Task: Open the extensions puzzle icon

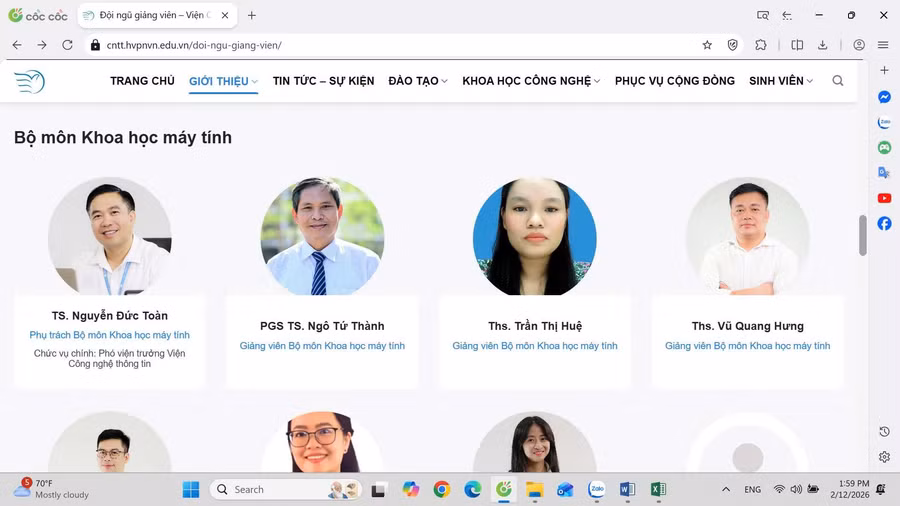Action: click(x=761, y=45)
